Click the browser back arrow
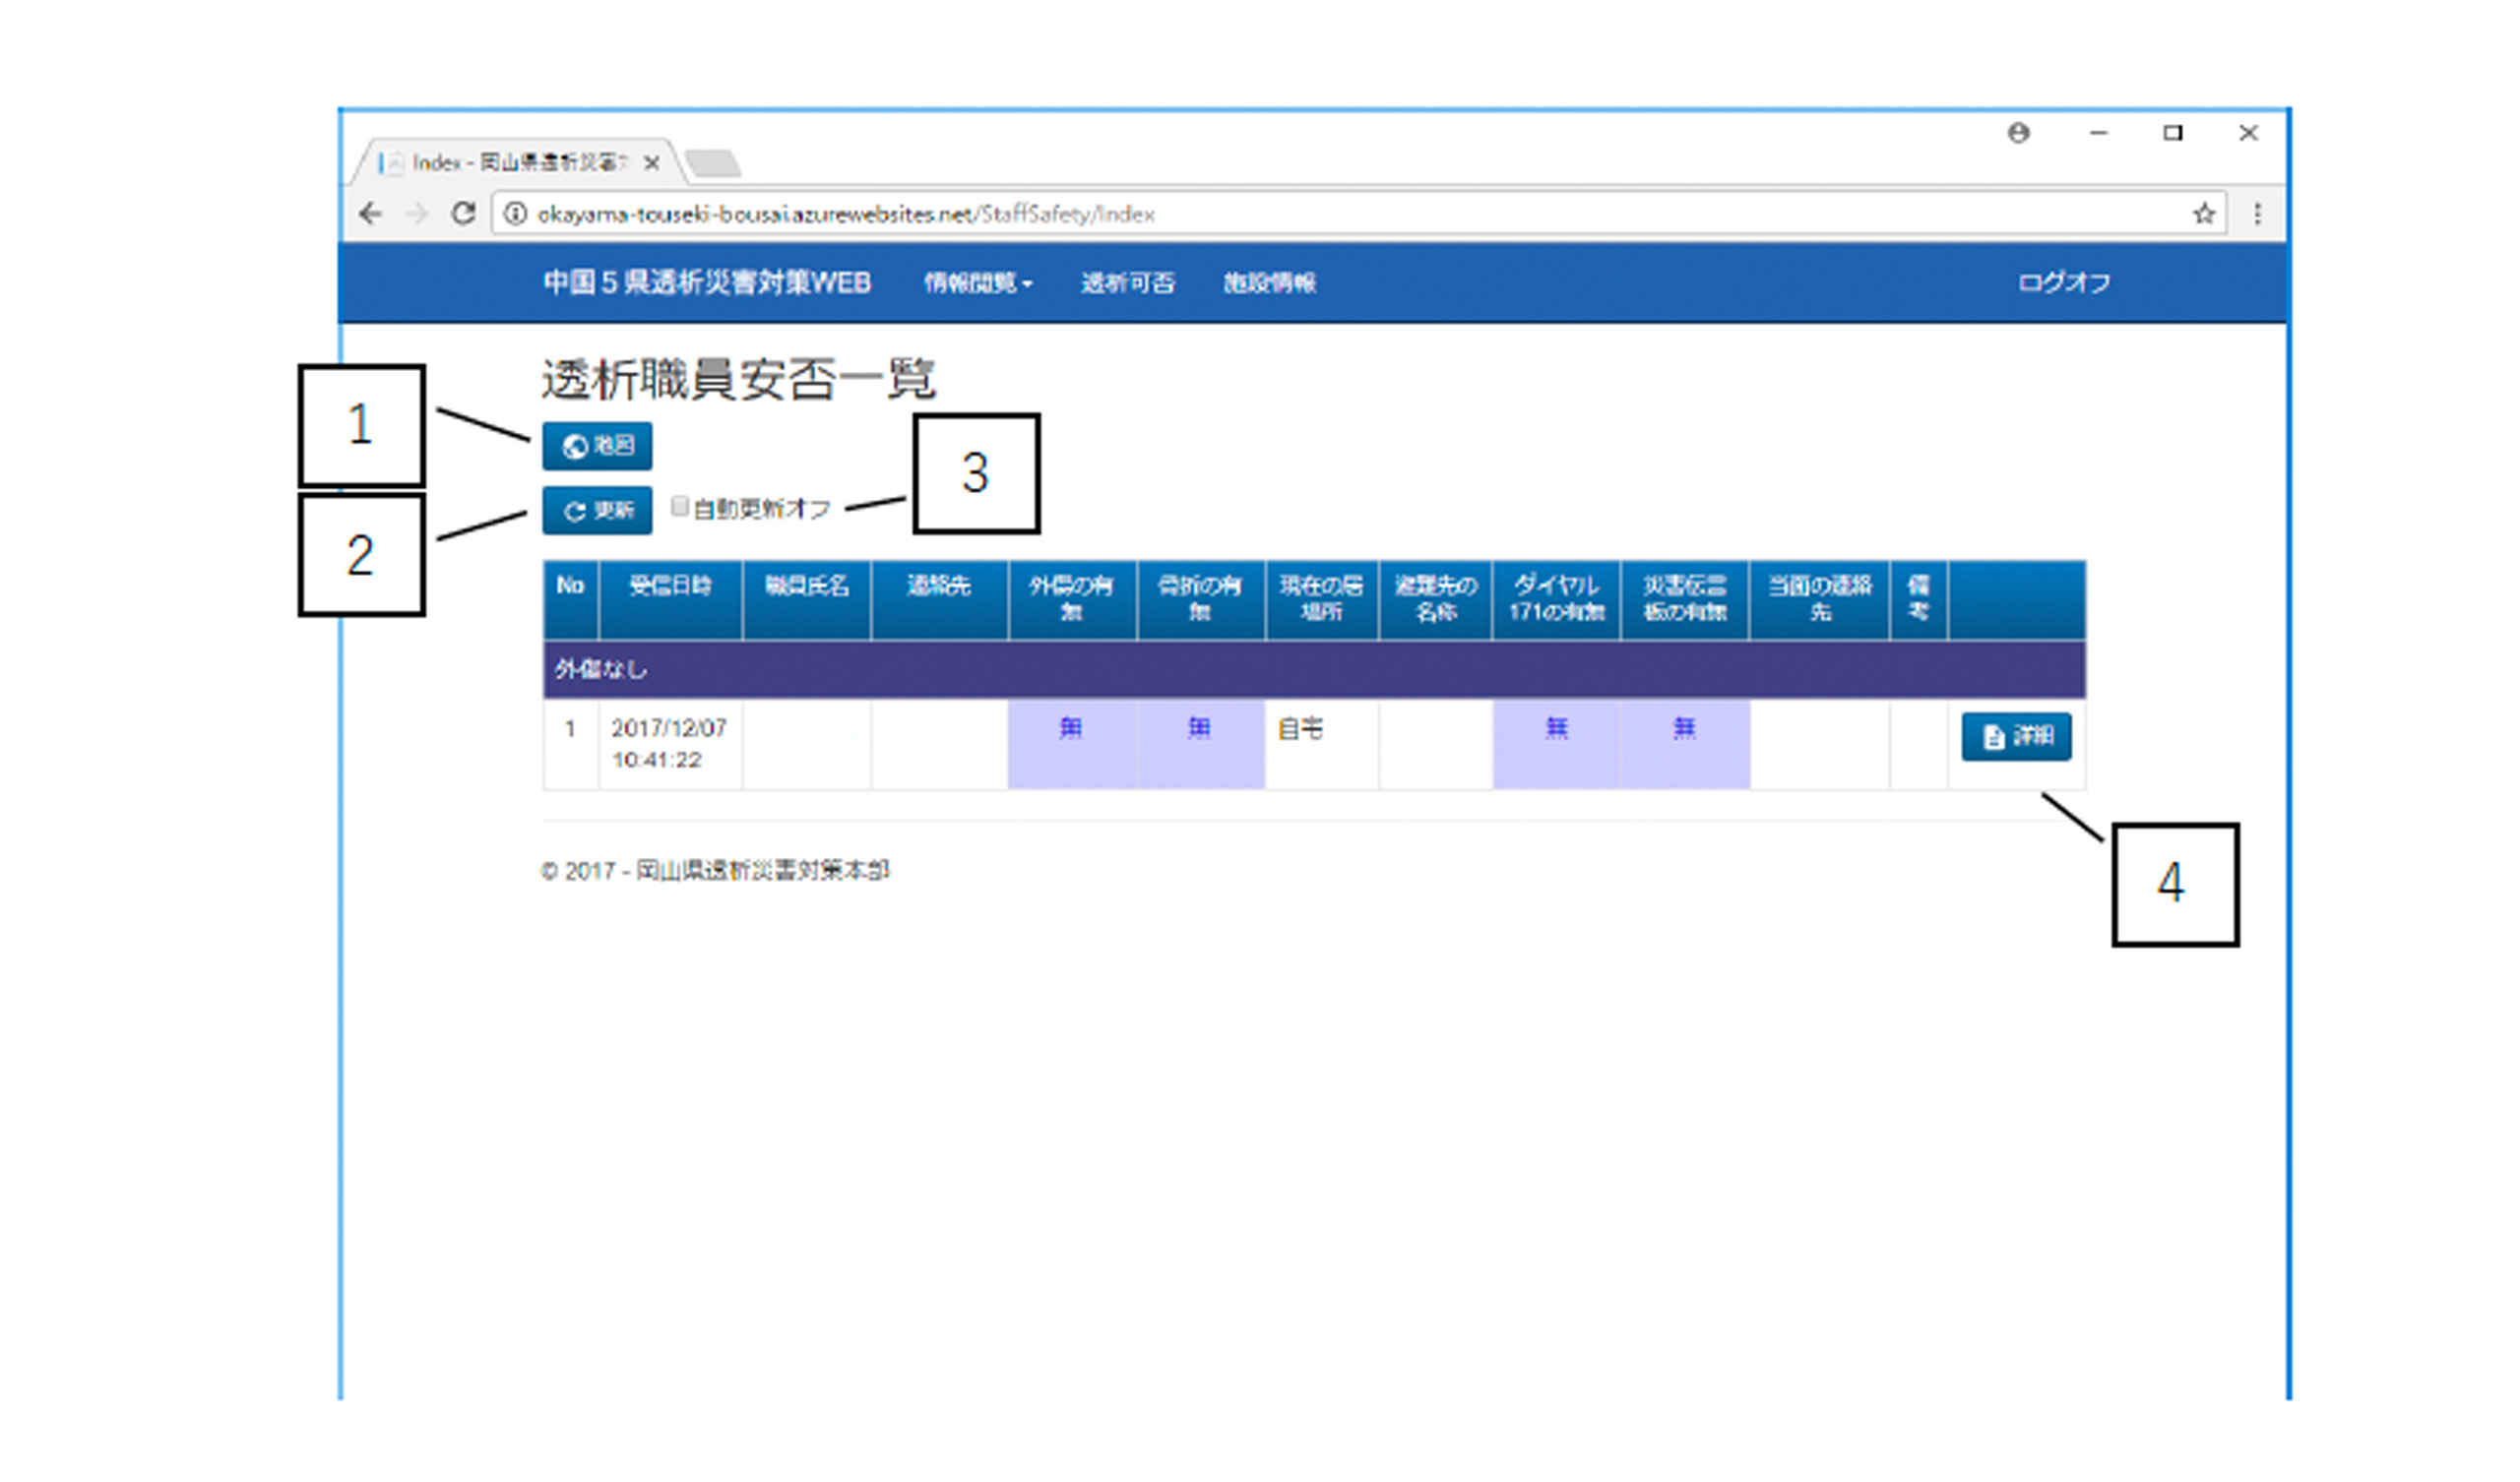This screenshot has height=1482, width=2520. [x=371, y=214]
